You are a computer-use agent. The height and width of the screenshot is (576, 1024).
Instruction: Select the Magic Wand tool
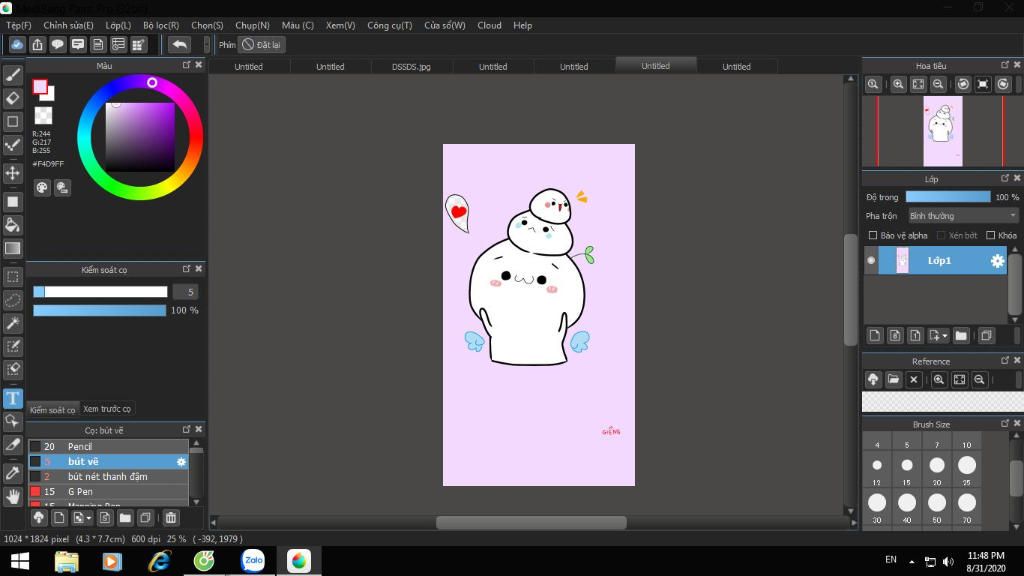(12, 323)
